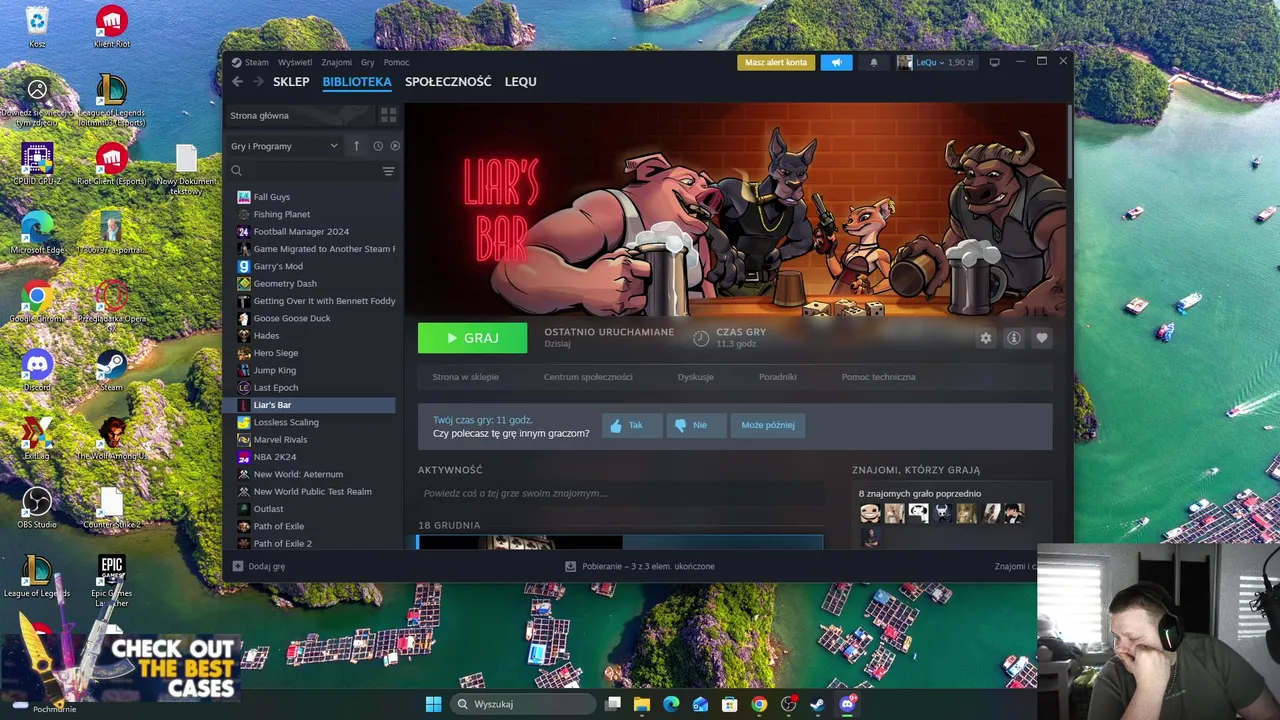Open game settings gear icon
Image resolution: width=1280 pixels, height=720 pixels.
986,338
